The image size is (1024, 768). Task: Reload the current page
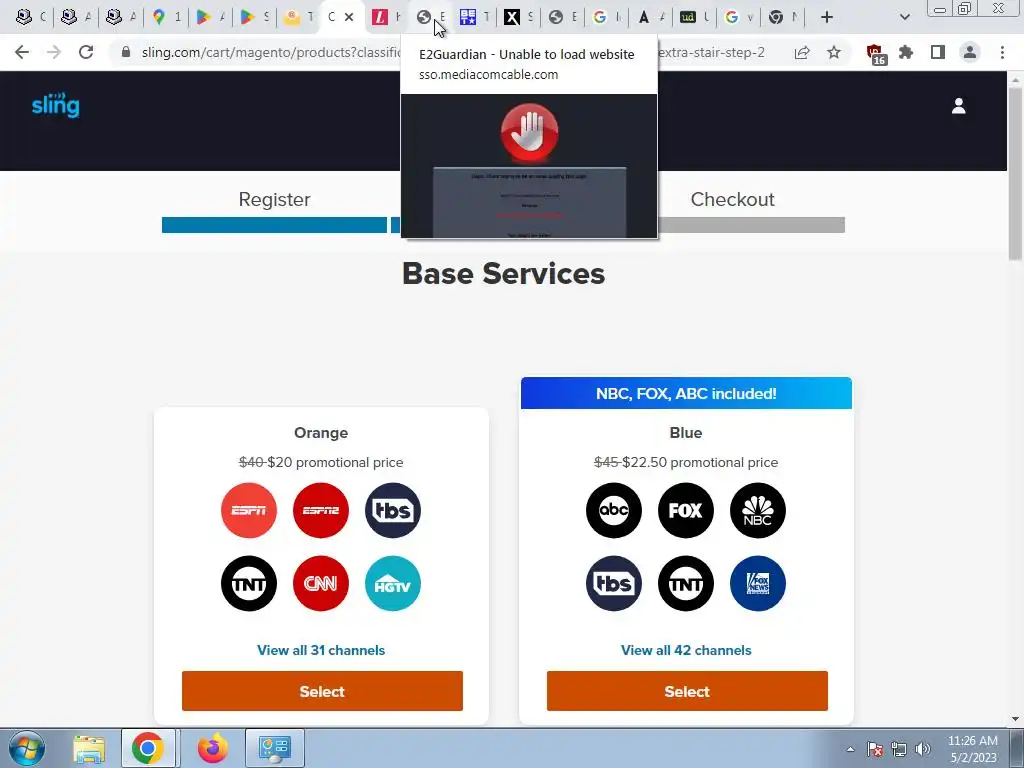coord(86,52)
